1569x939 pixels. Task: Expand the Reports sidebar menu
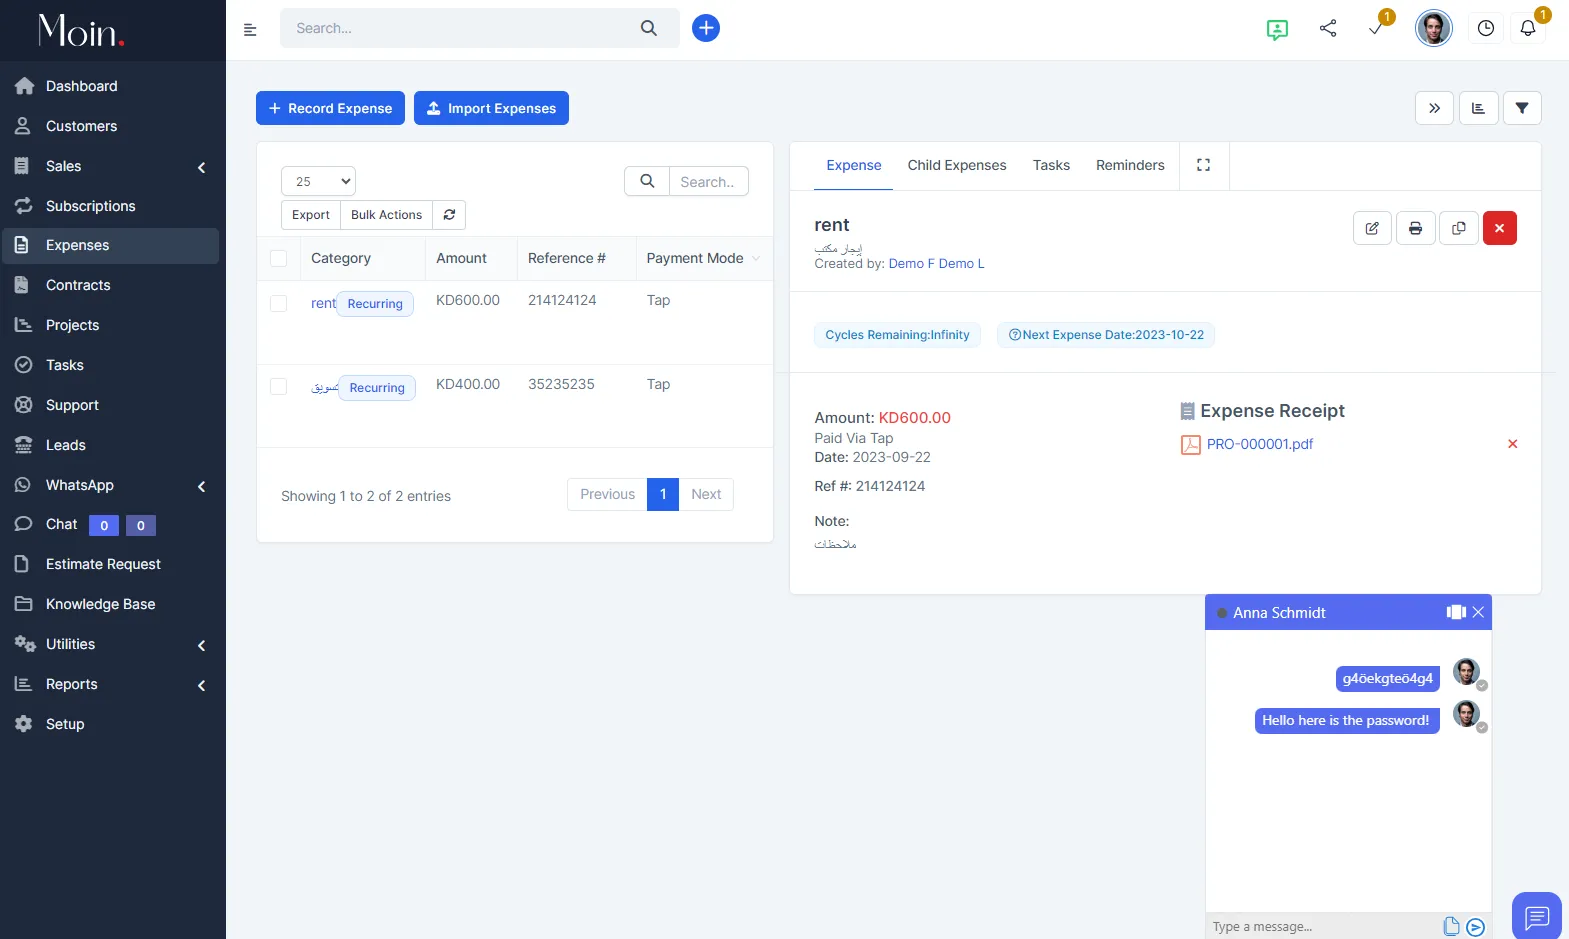point(111,685)
